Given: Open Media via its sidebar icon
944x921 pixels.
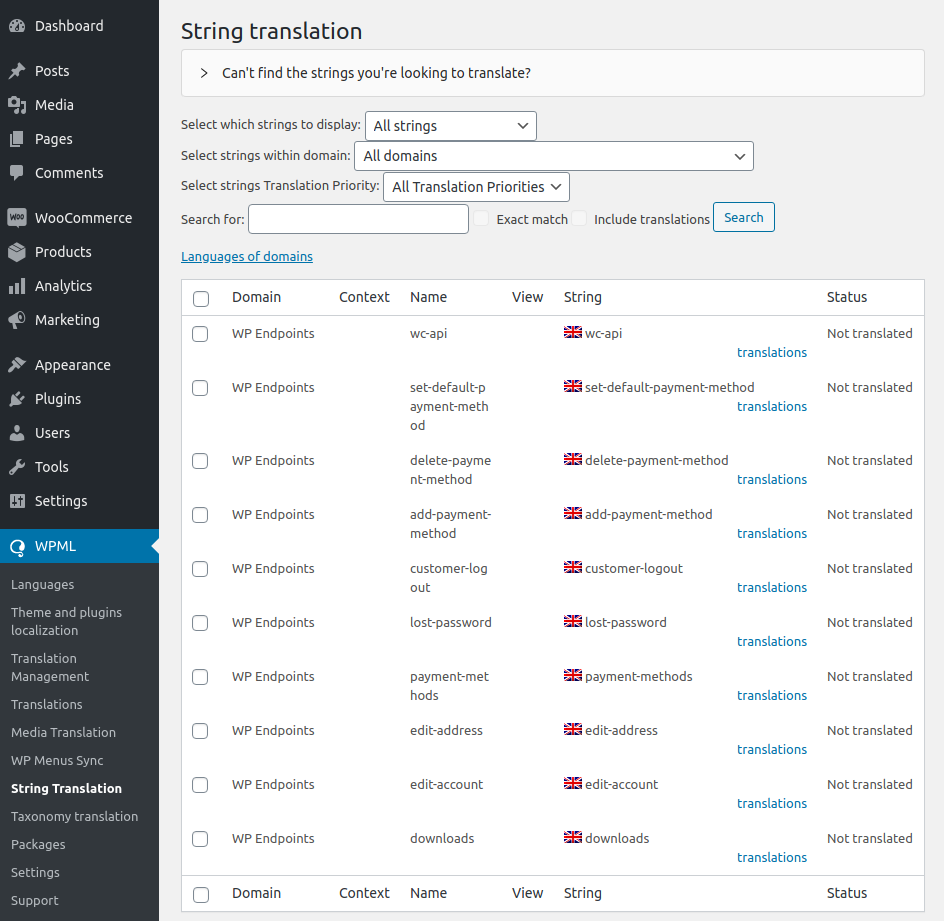Looking at the screenshot, I should (17, 105).
